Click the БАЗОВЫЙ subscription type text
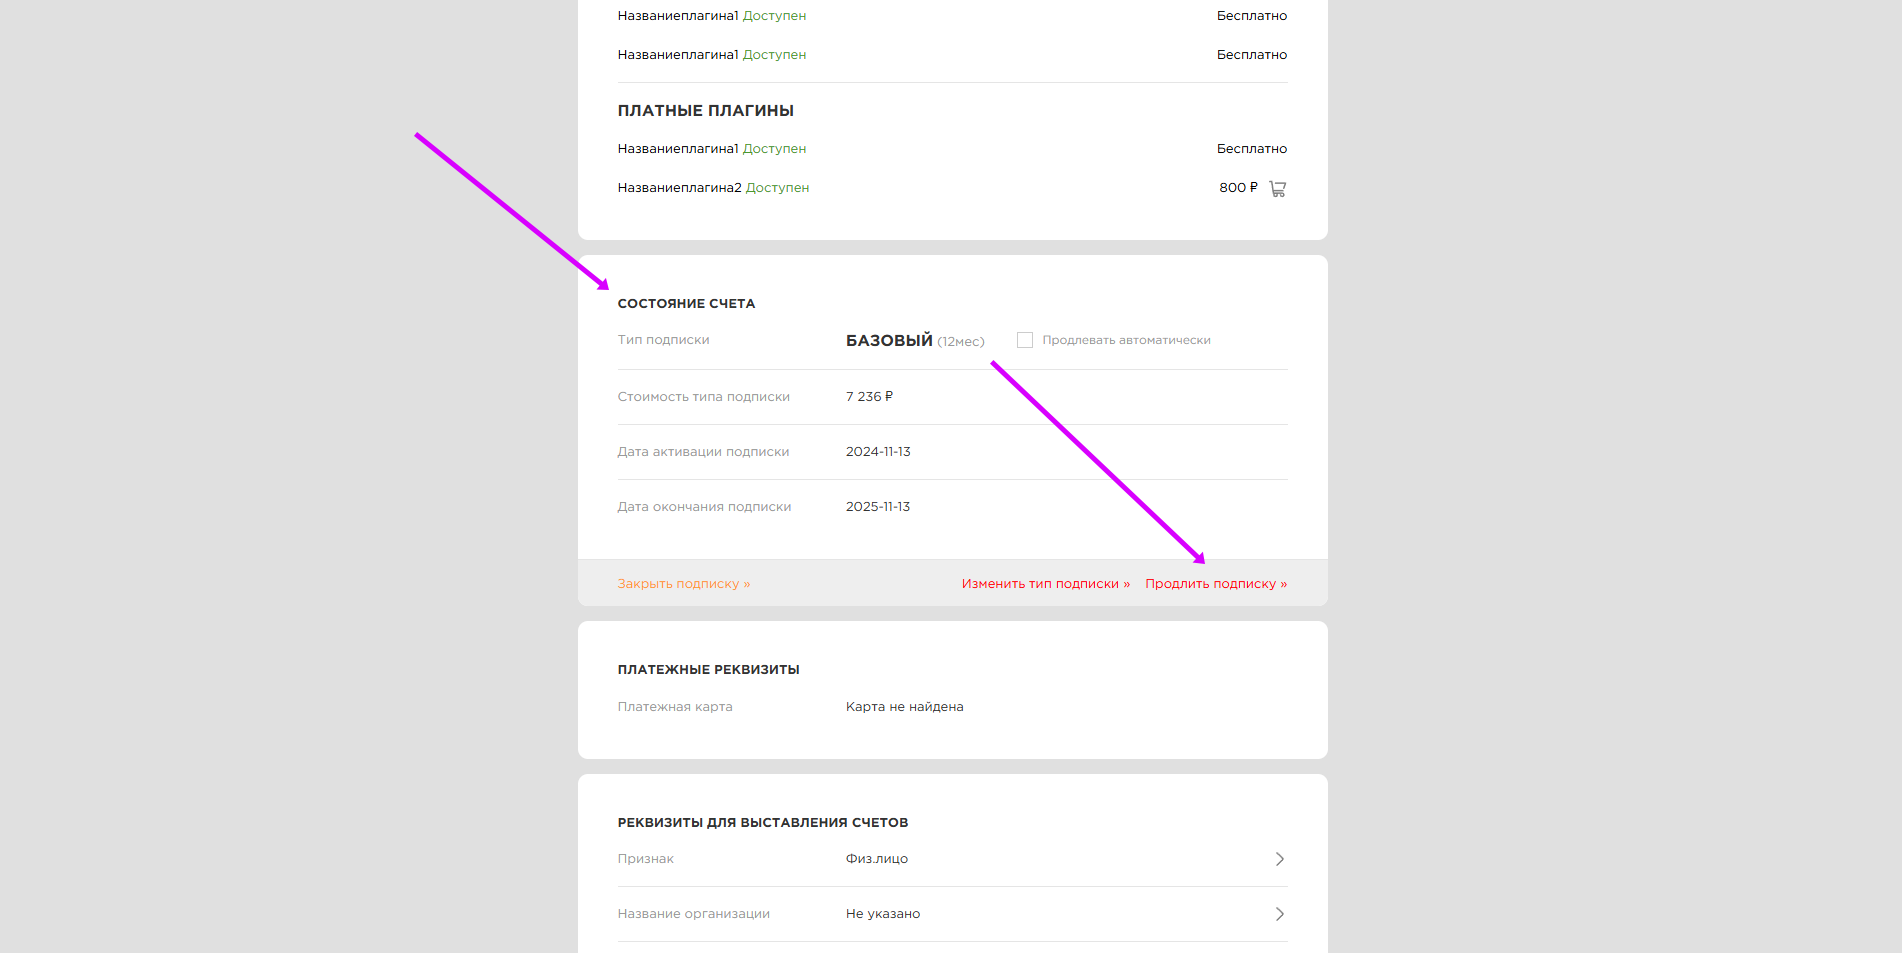1902x953 pixels. 888,341
